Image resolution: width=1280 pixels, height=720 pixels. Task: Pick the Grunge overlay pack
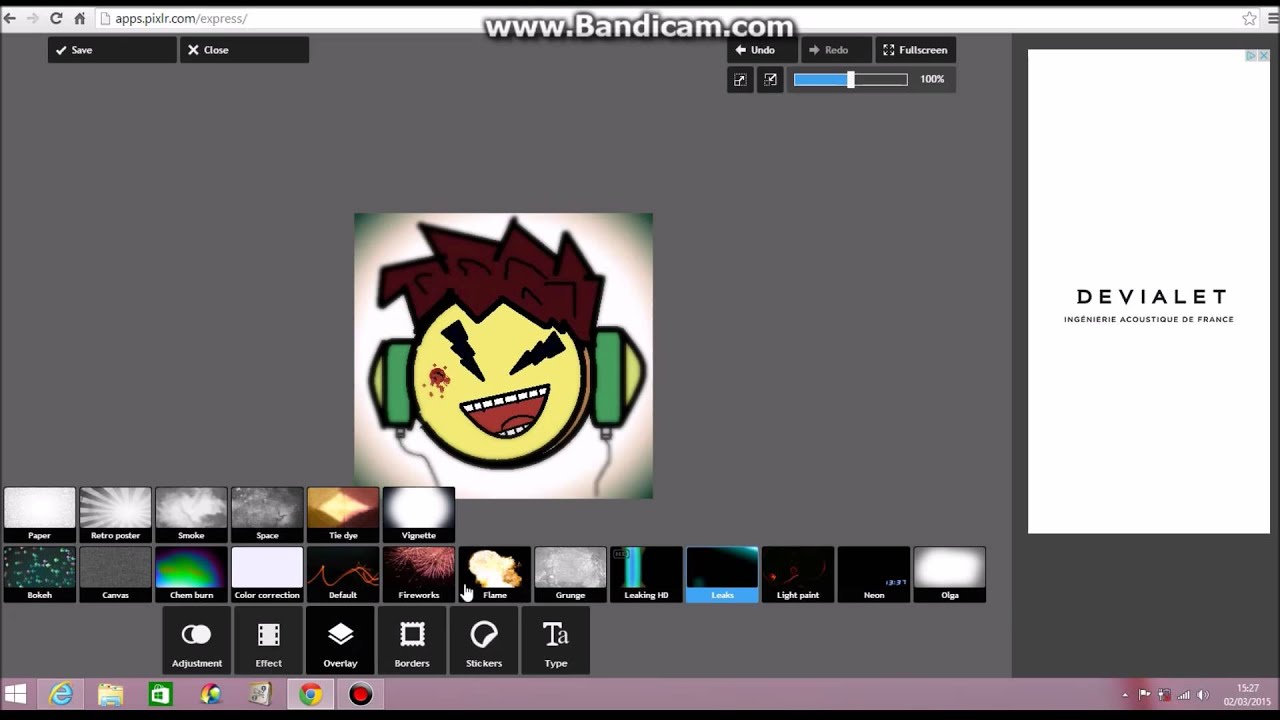[571, 575]
